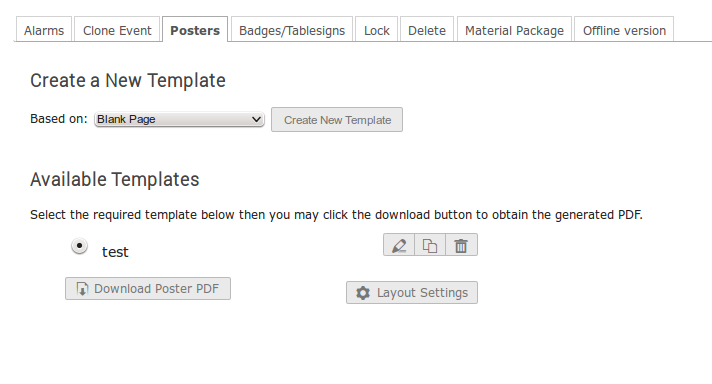The image size is (712, 384).
Task: Click the Create New Template button
Action: tap(337, 120)
